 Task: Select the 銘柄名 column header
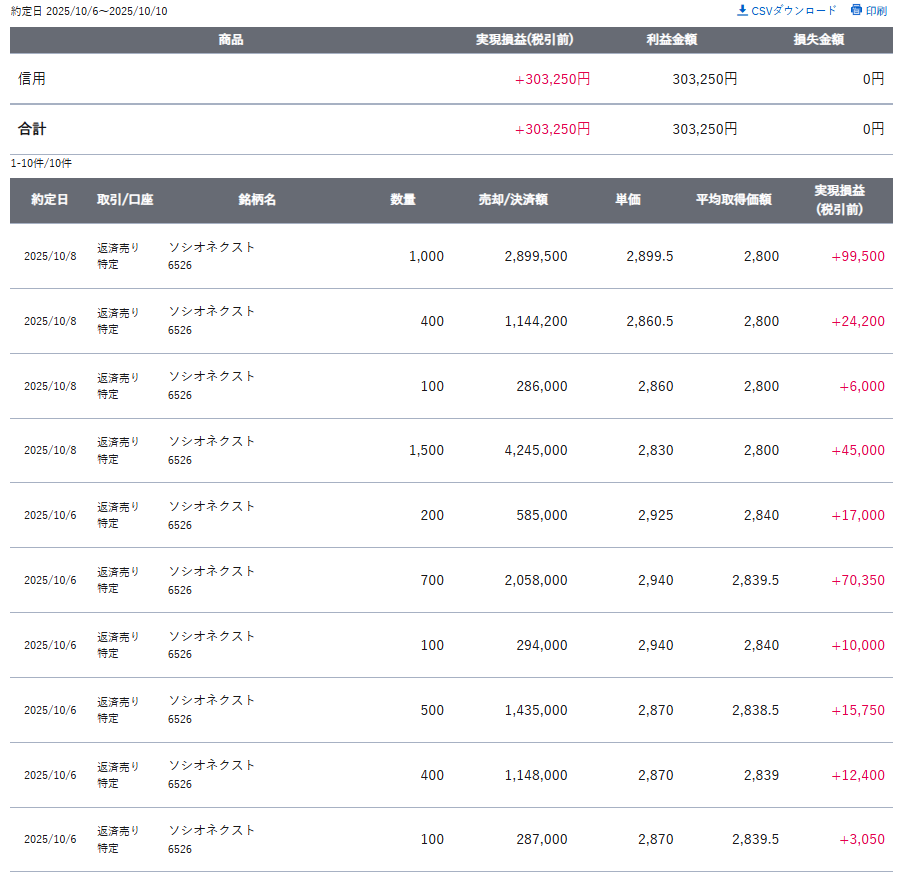coord(257,200)
